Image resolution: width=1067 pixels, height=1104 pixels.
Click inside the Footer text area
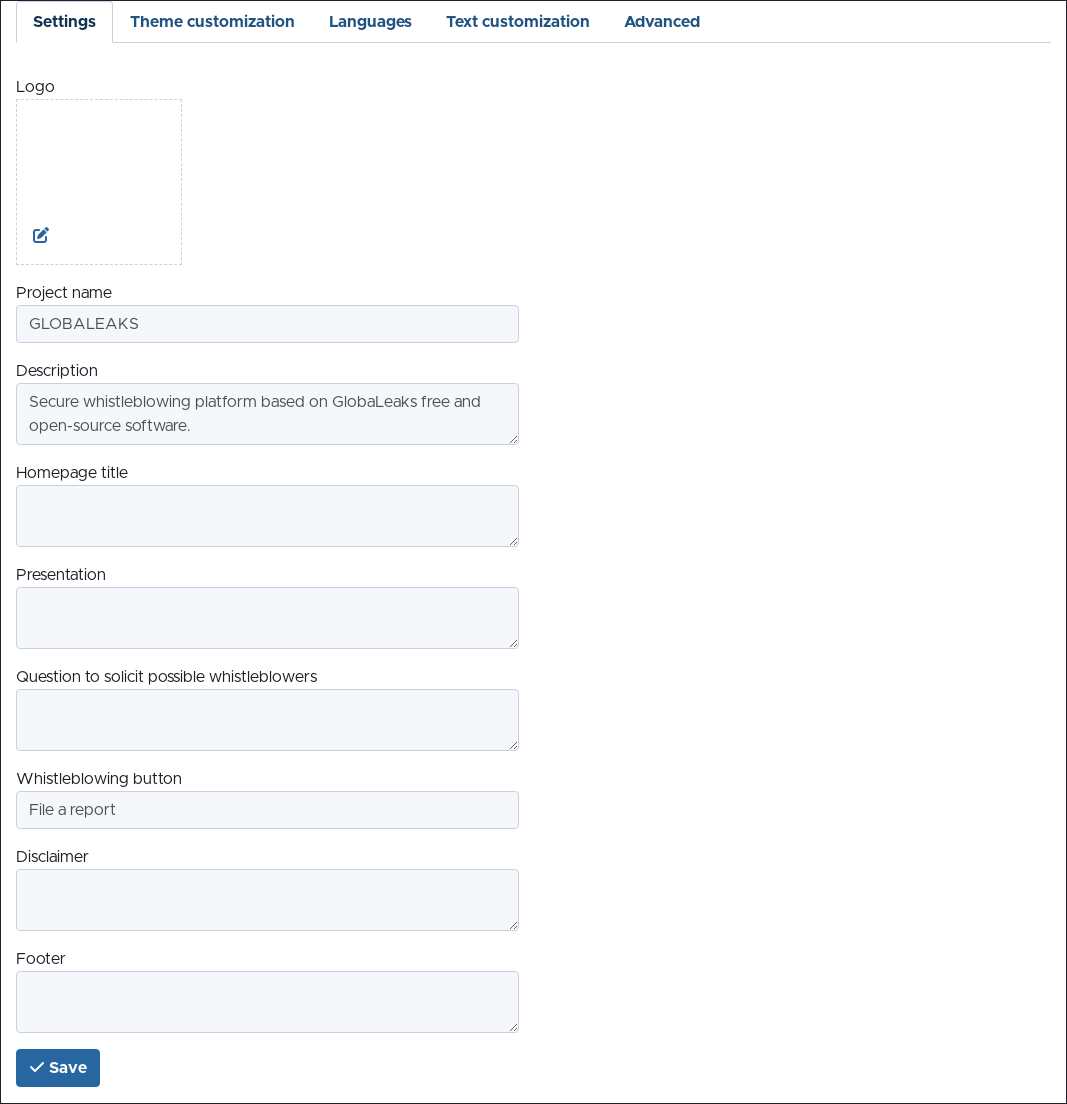click(x=267, y=1002)
